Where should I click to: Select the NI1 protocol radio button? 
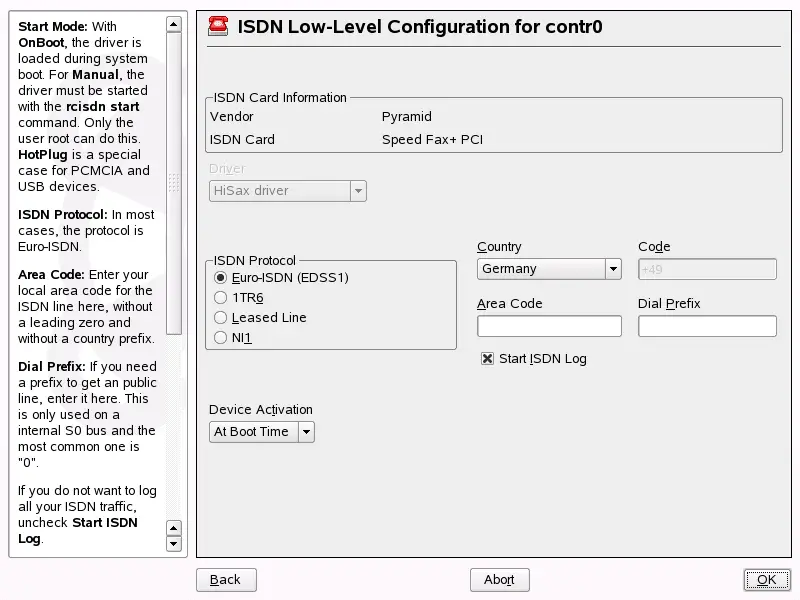point(221,338)
